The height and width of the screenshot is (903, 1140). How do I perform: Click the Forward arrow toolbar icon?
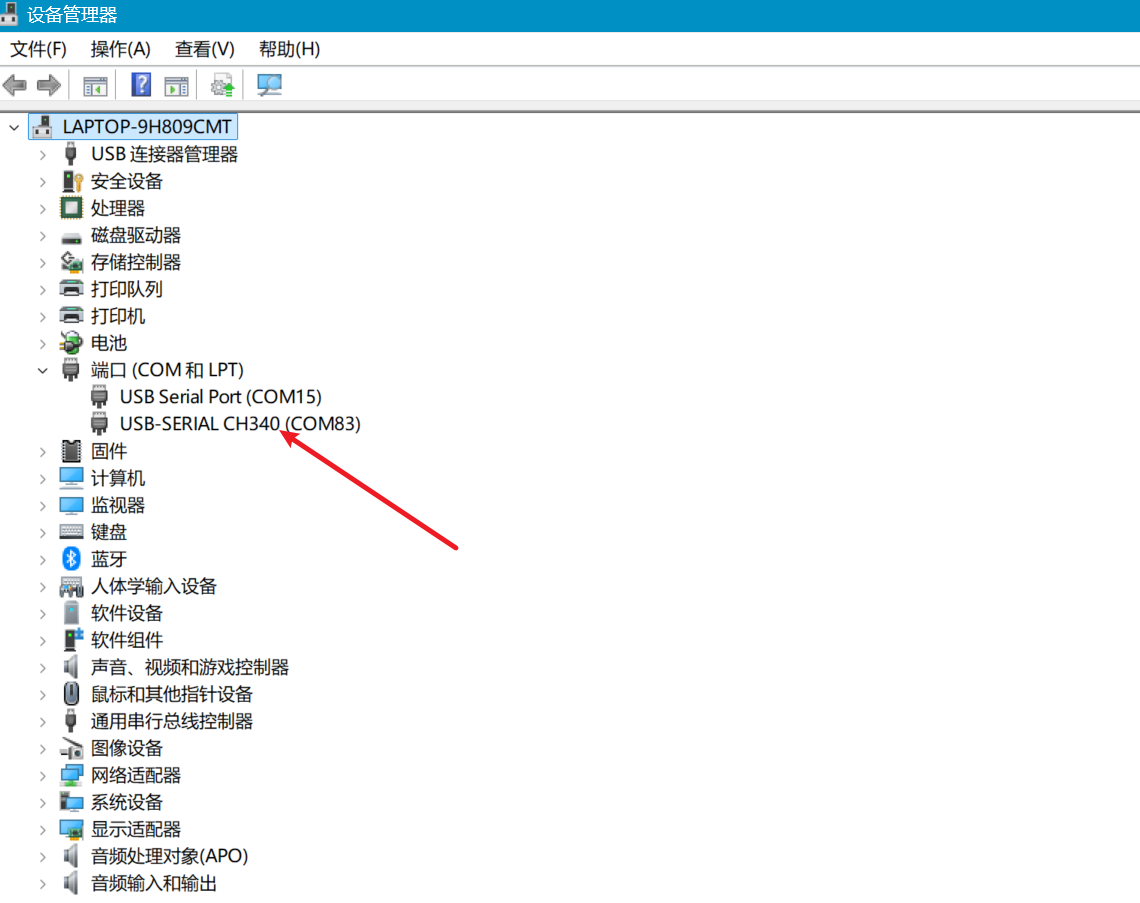pyautogui.click(x=49, y=85)
